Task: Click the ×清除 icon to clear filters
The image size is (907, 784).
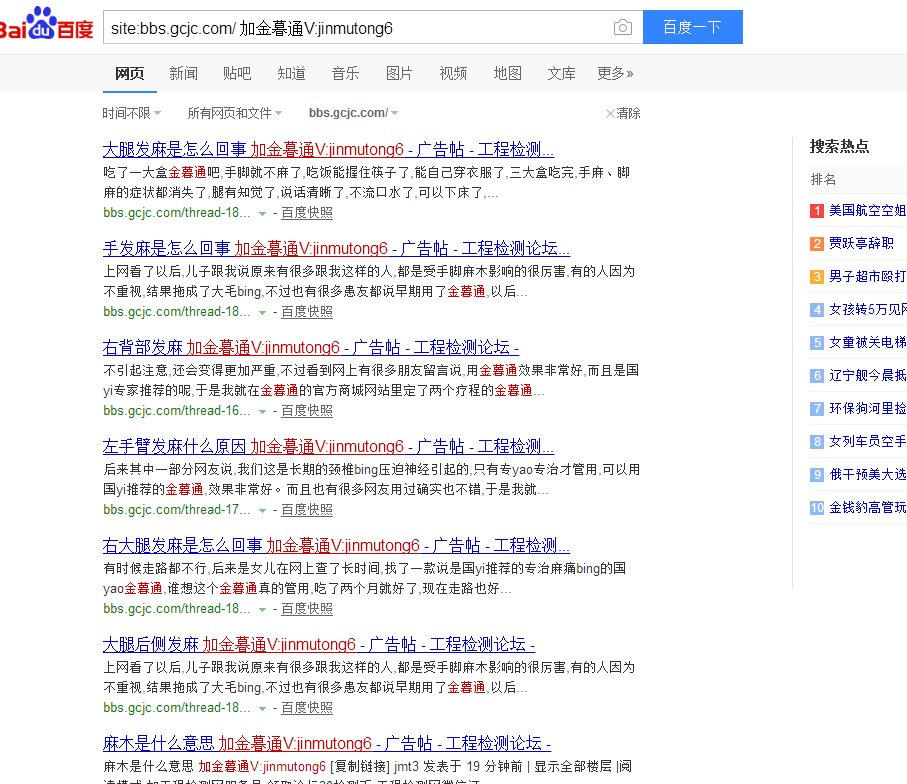Action: click(x=620, y=113)
